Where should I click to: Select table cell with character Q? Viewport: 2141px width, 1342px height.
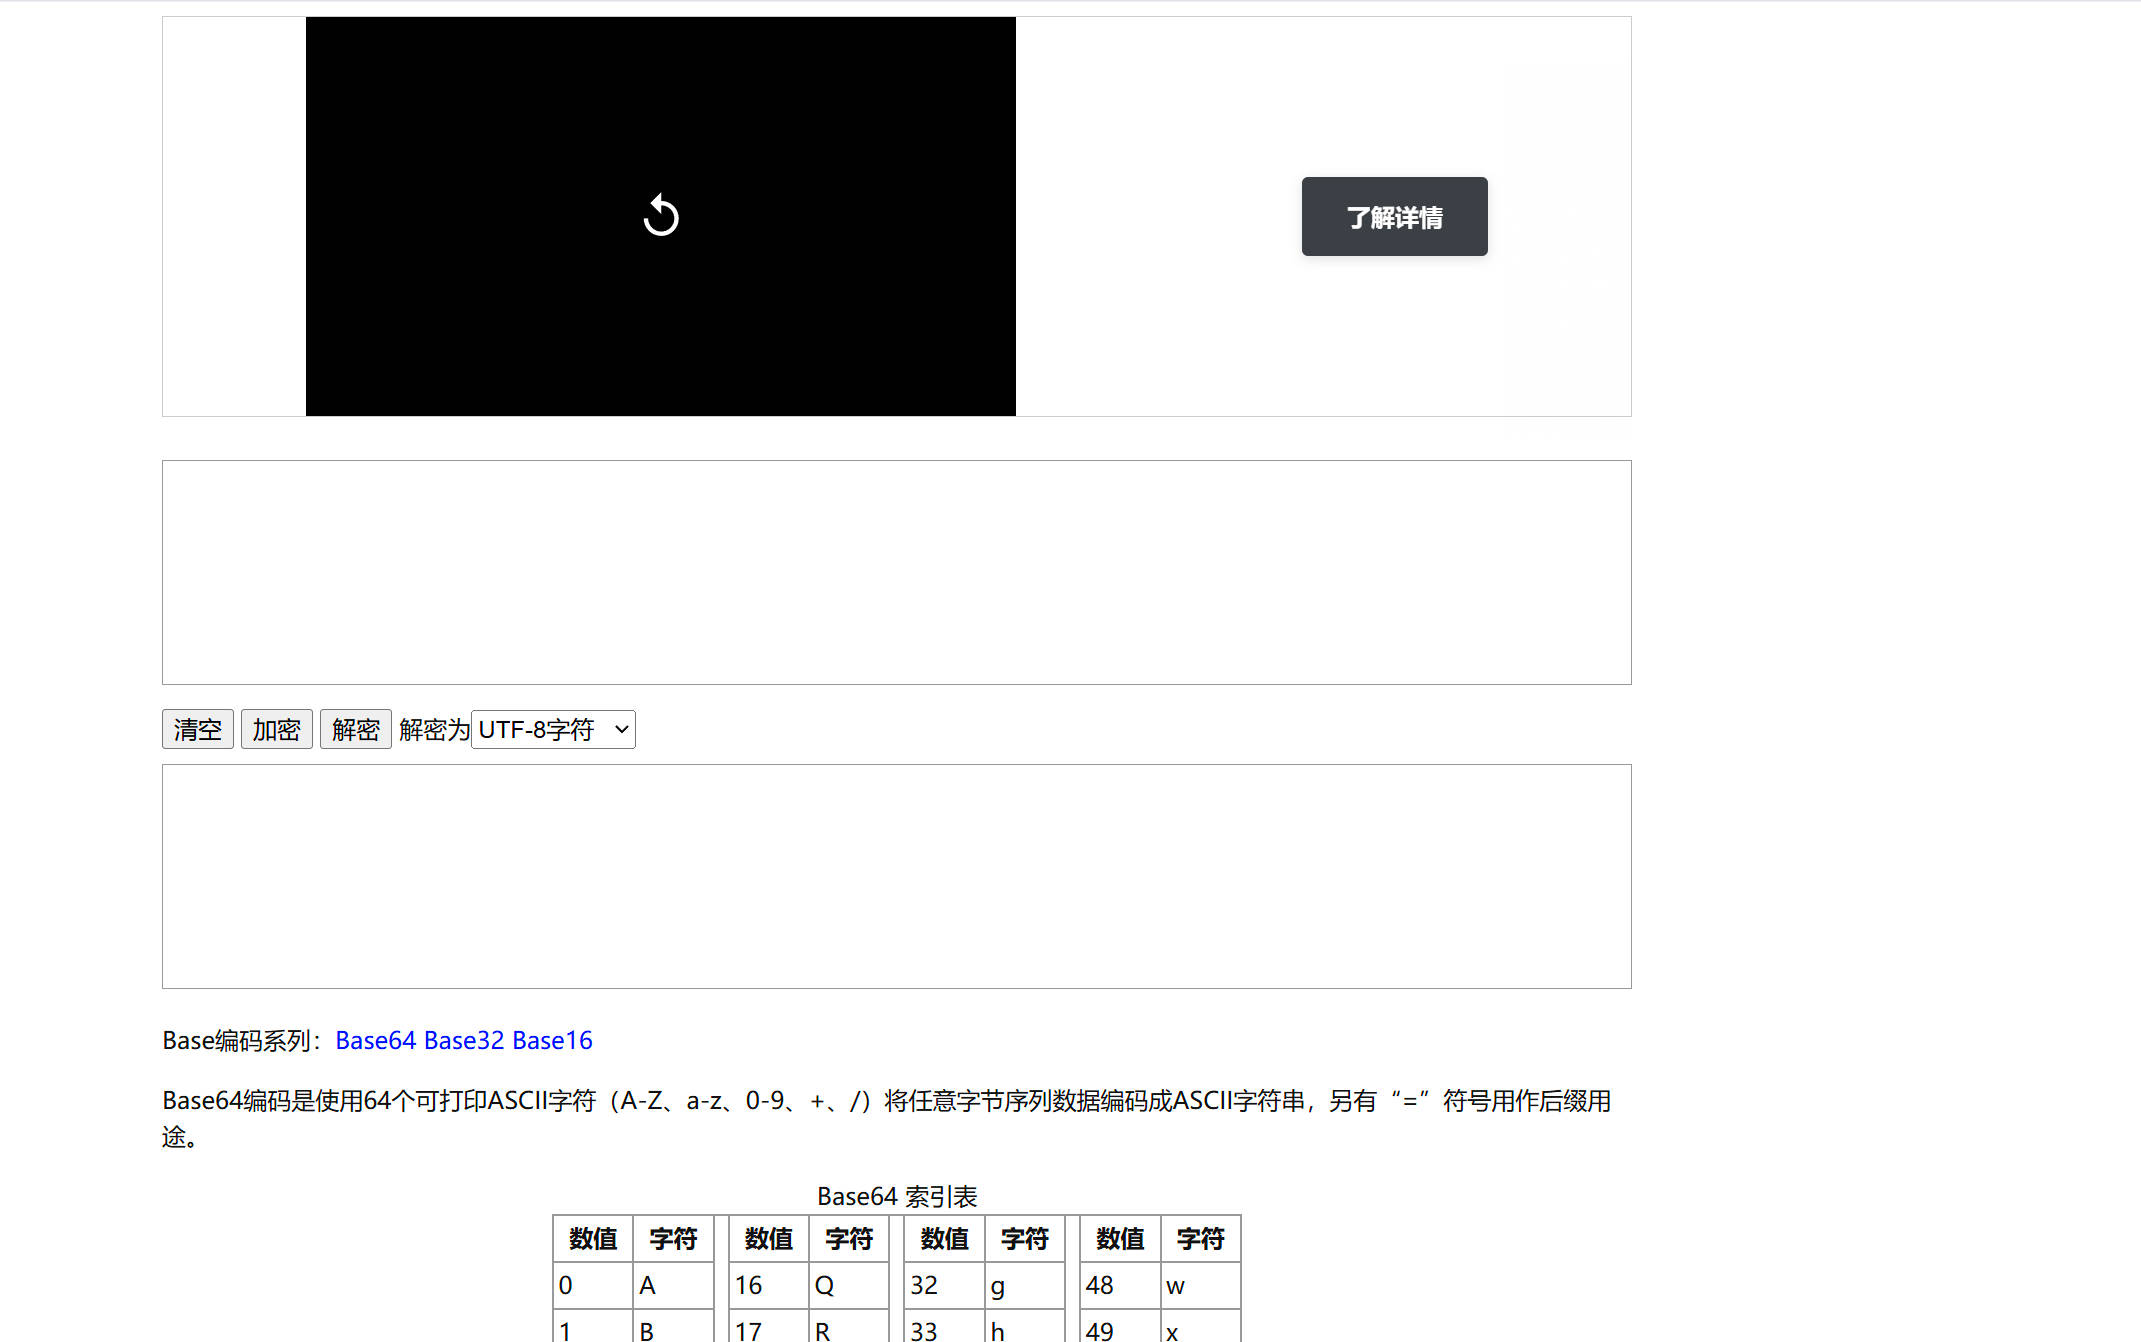(x=848, y=1285)
